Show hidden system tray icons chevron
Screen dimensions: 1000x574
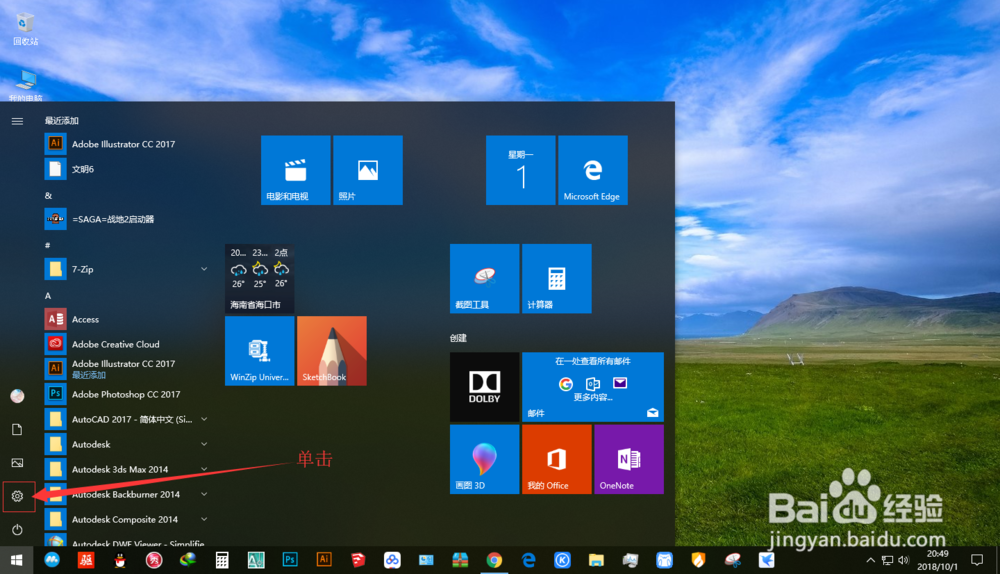(870, 560)
